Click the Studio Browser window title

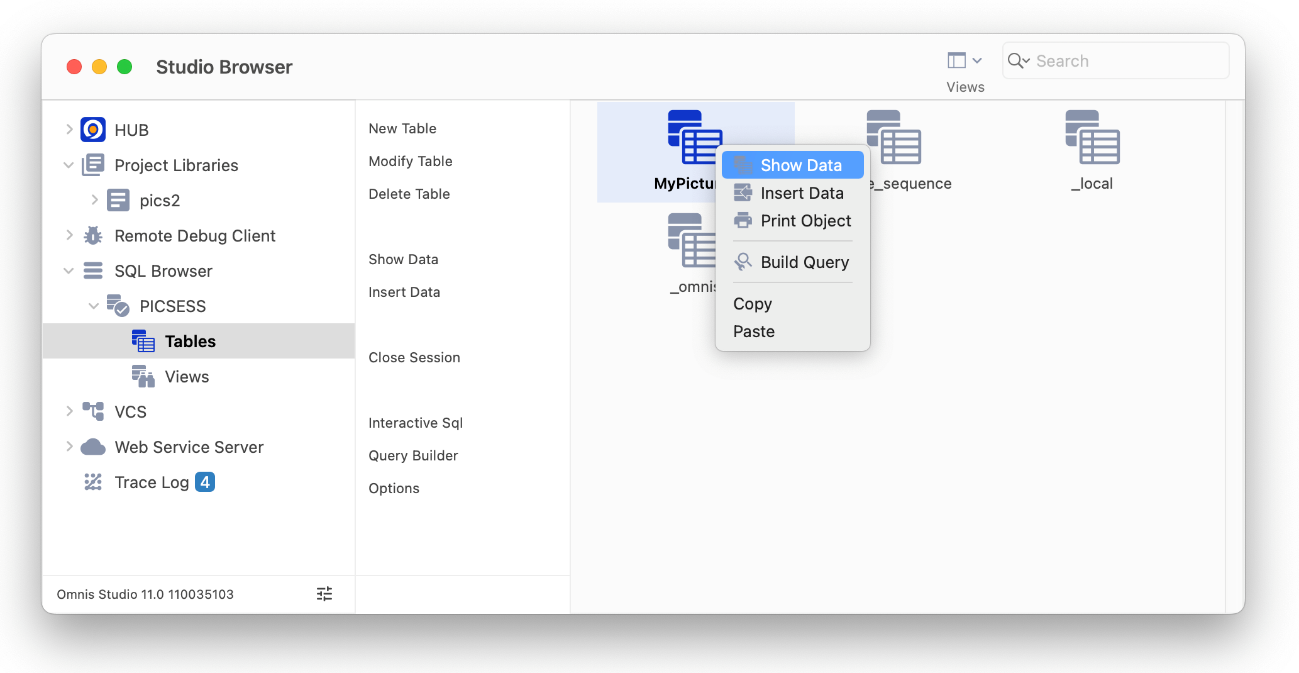point(224,67)
